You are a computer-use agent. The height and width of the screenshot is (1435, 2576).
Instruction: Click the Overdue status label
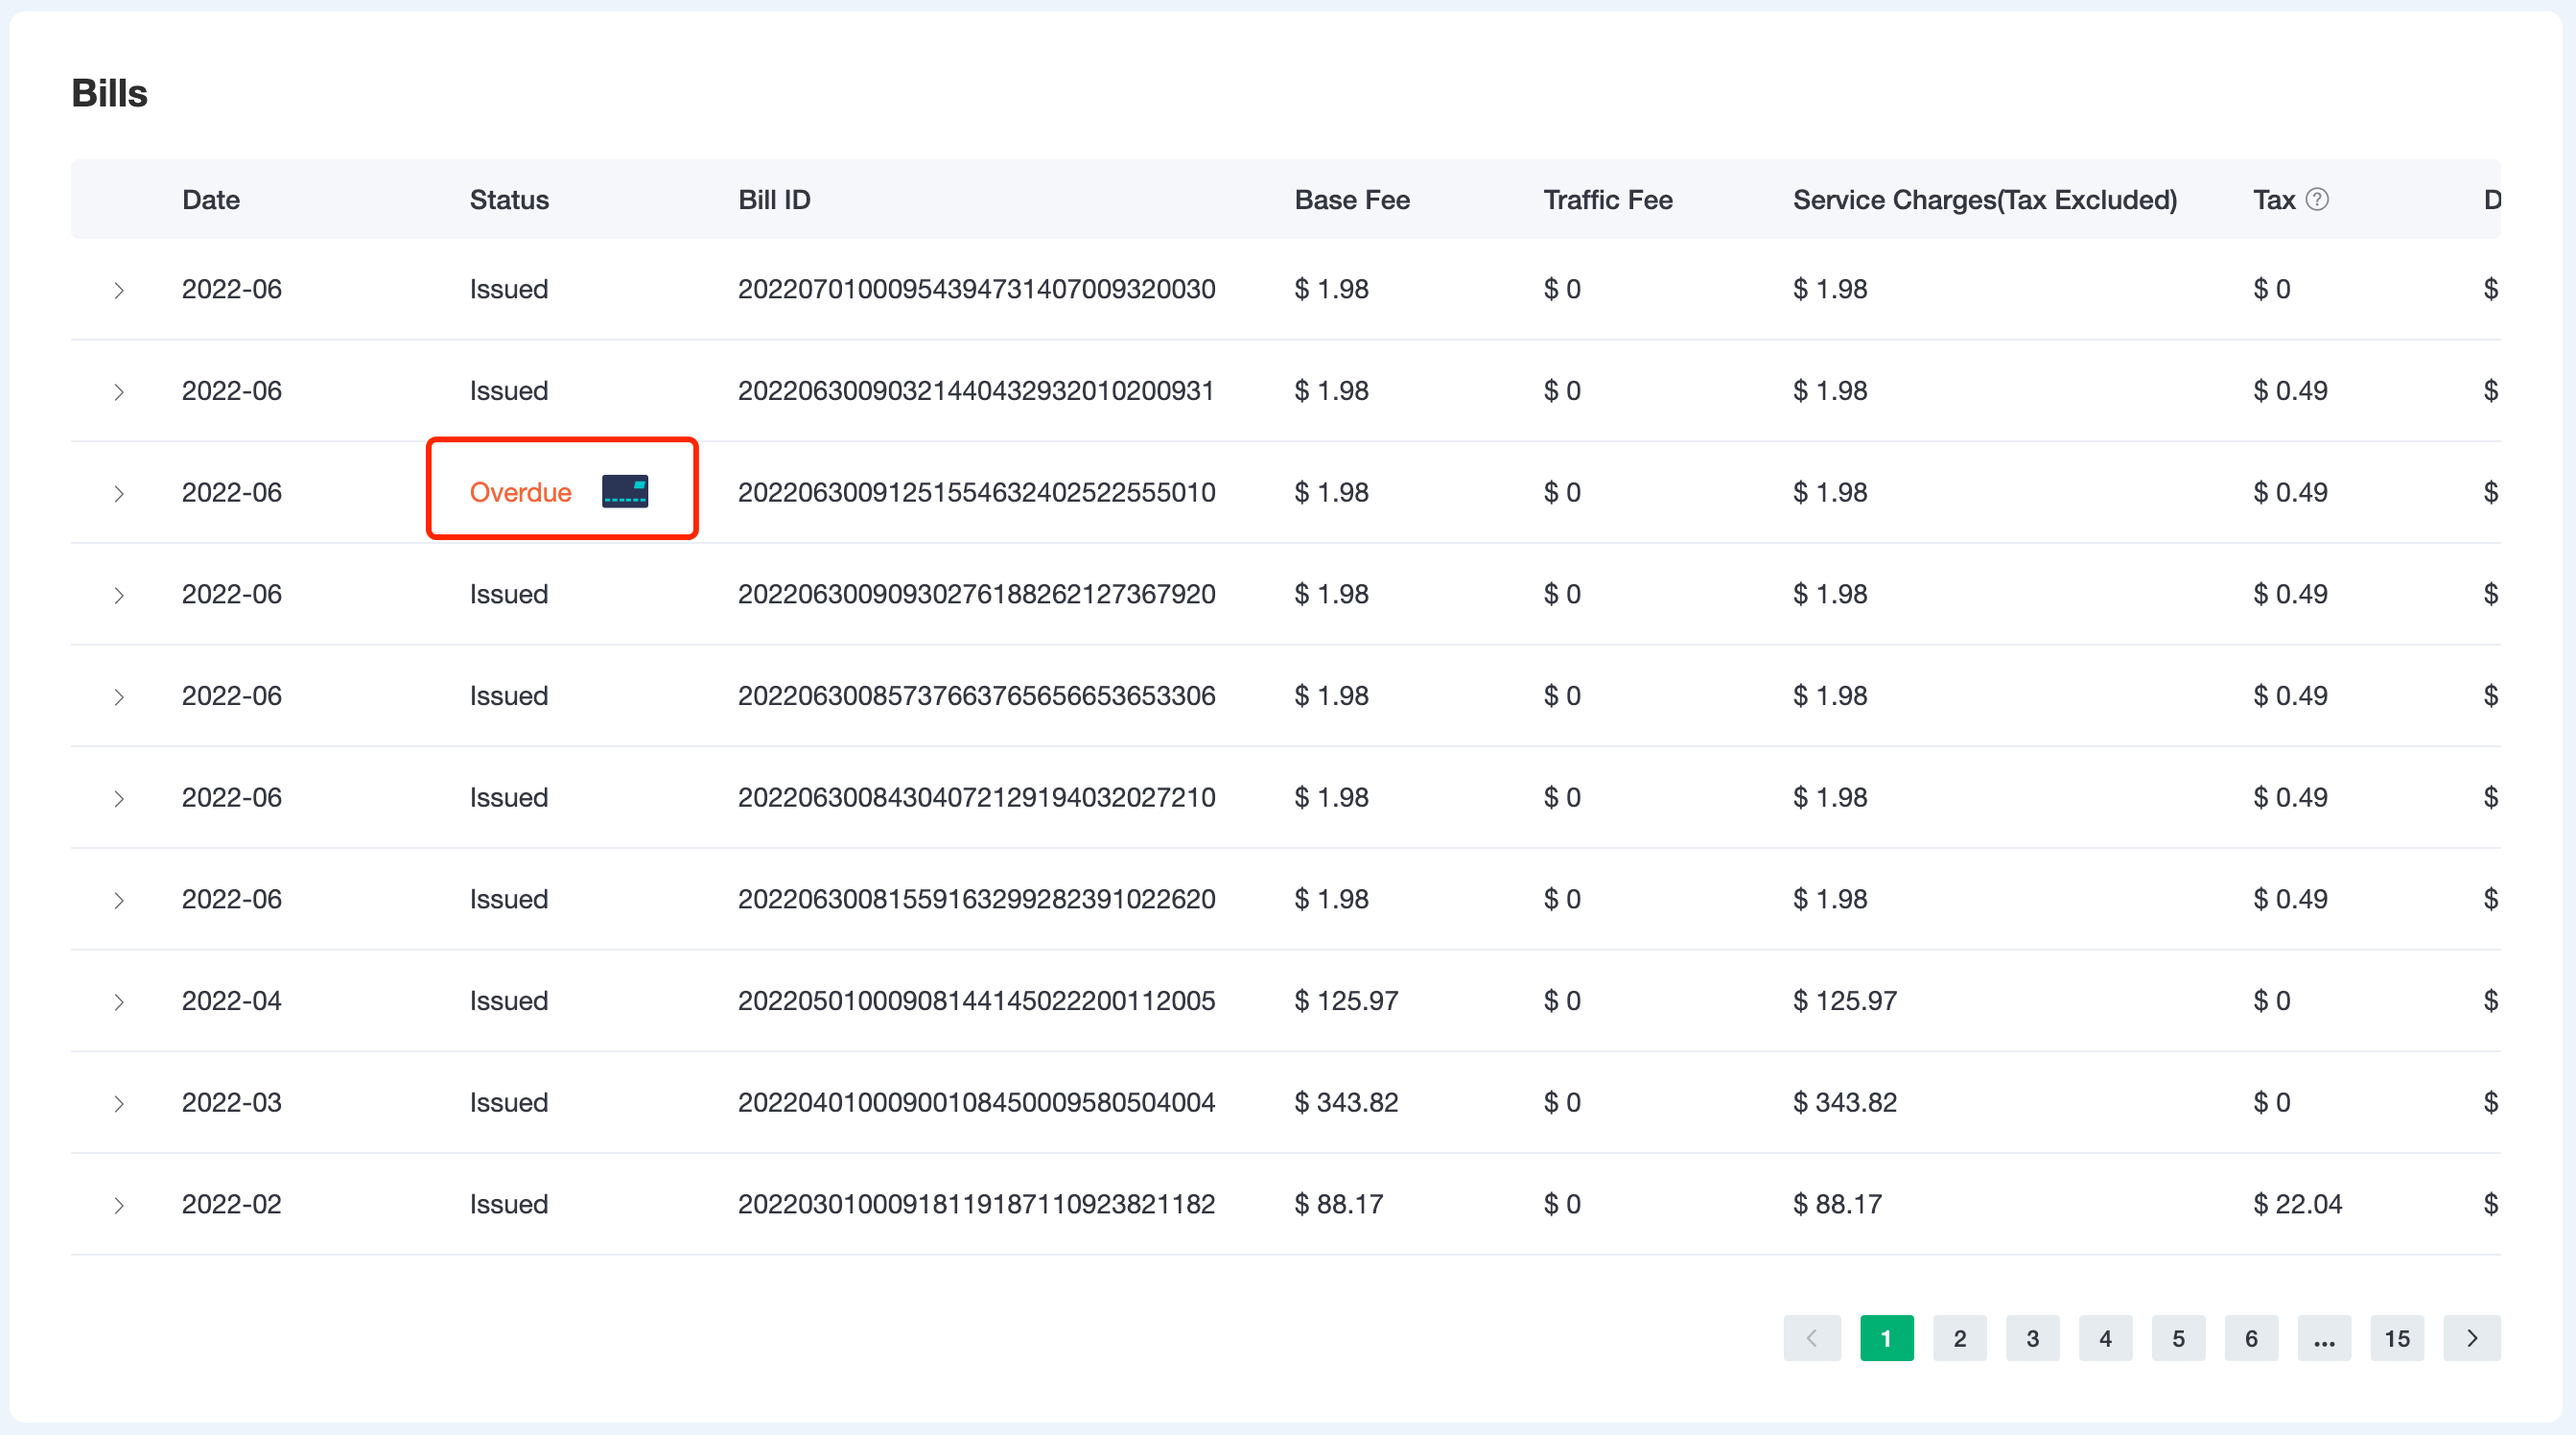point(520,492)
